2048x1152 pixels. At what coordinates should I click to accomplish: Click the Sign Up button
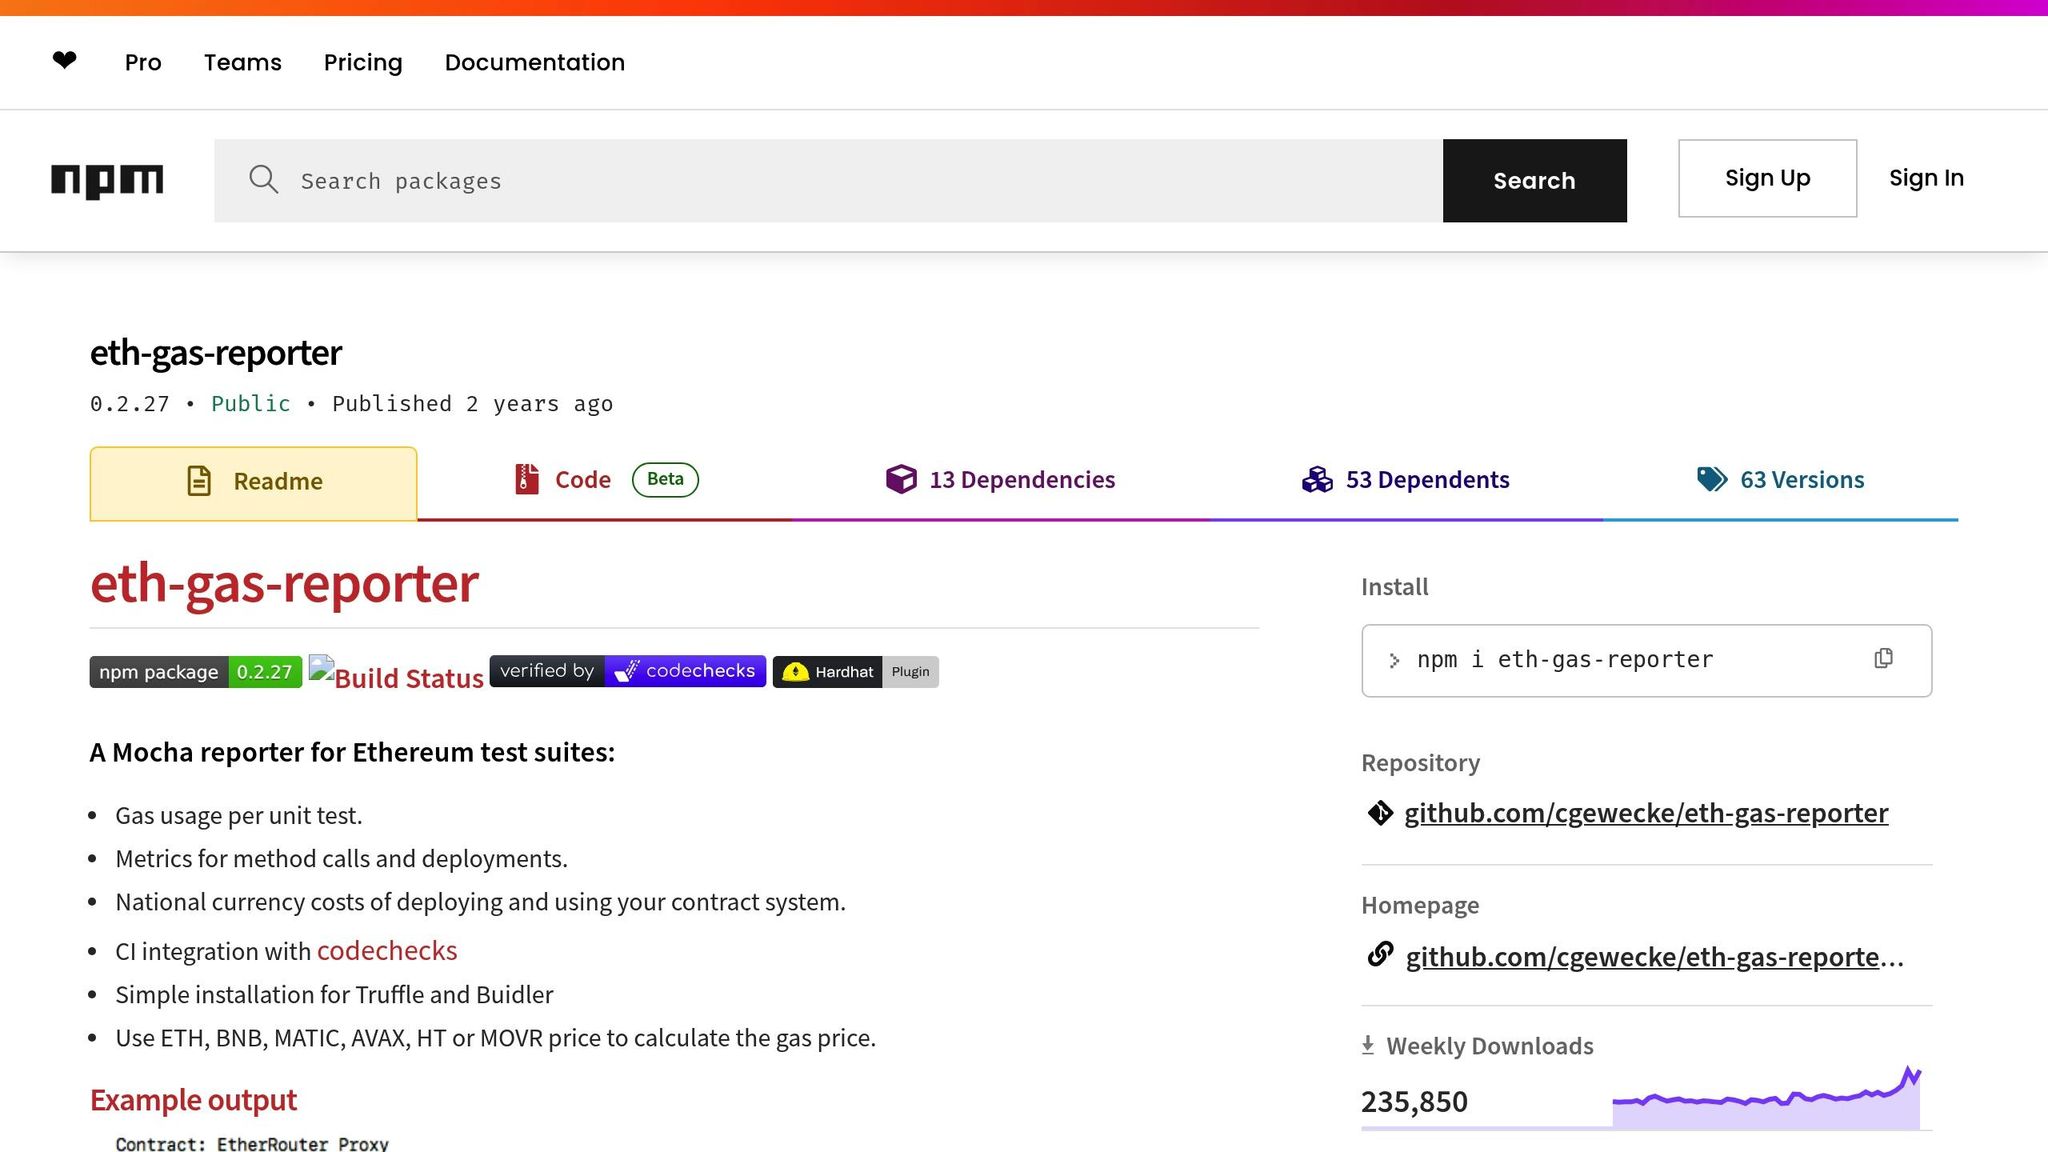(1768, 178)
